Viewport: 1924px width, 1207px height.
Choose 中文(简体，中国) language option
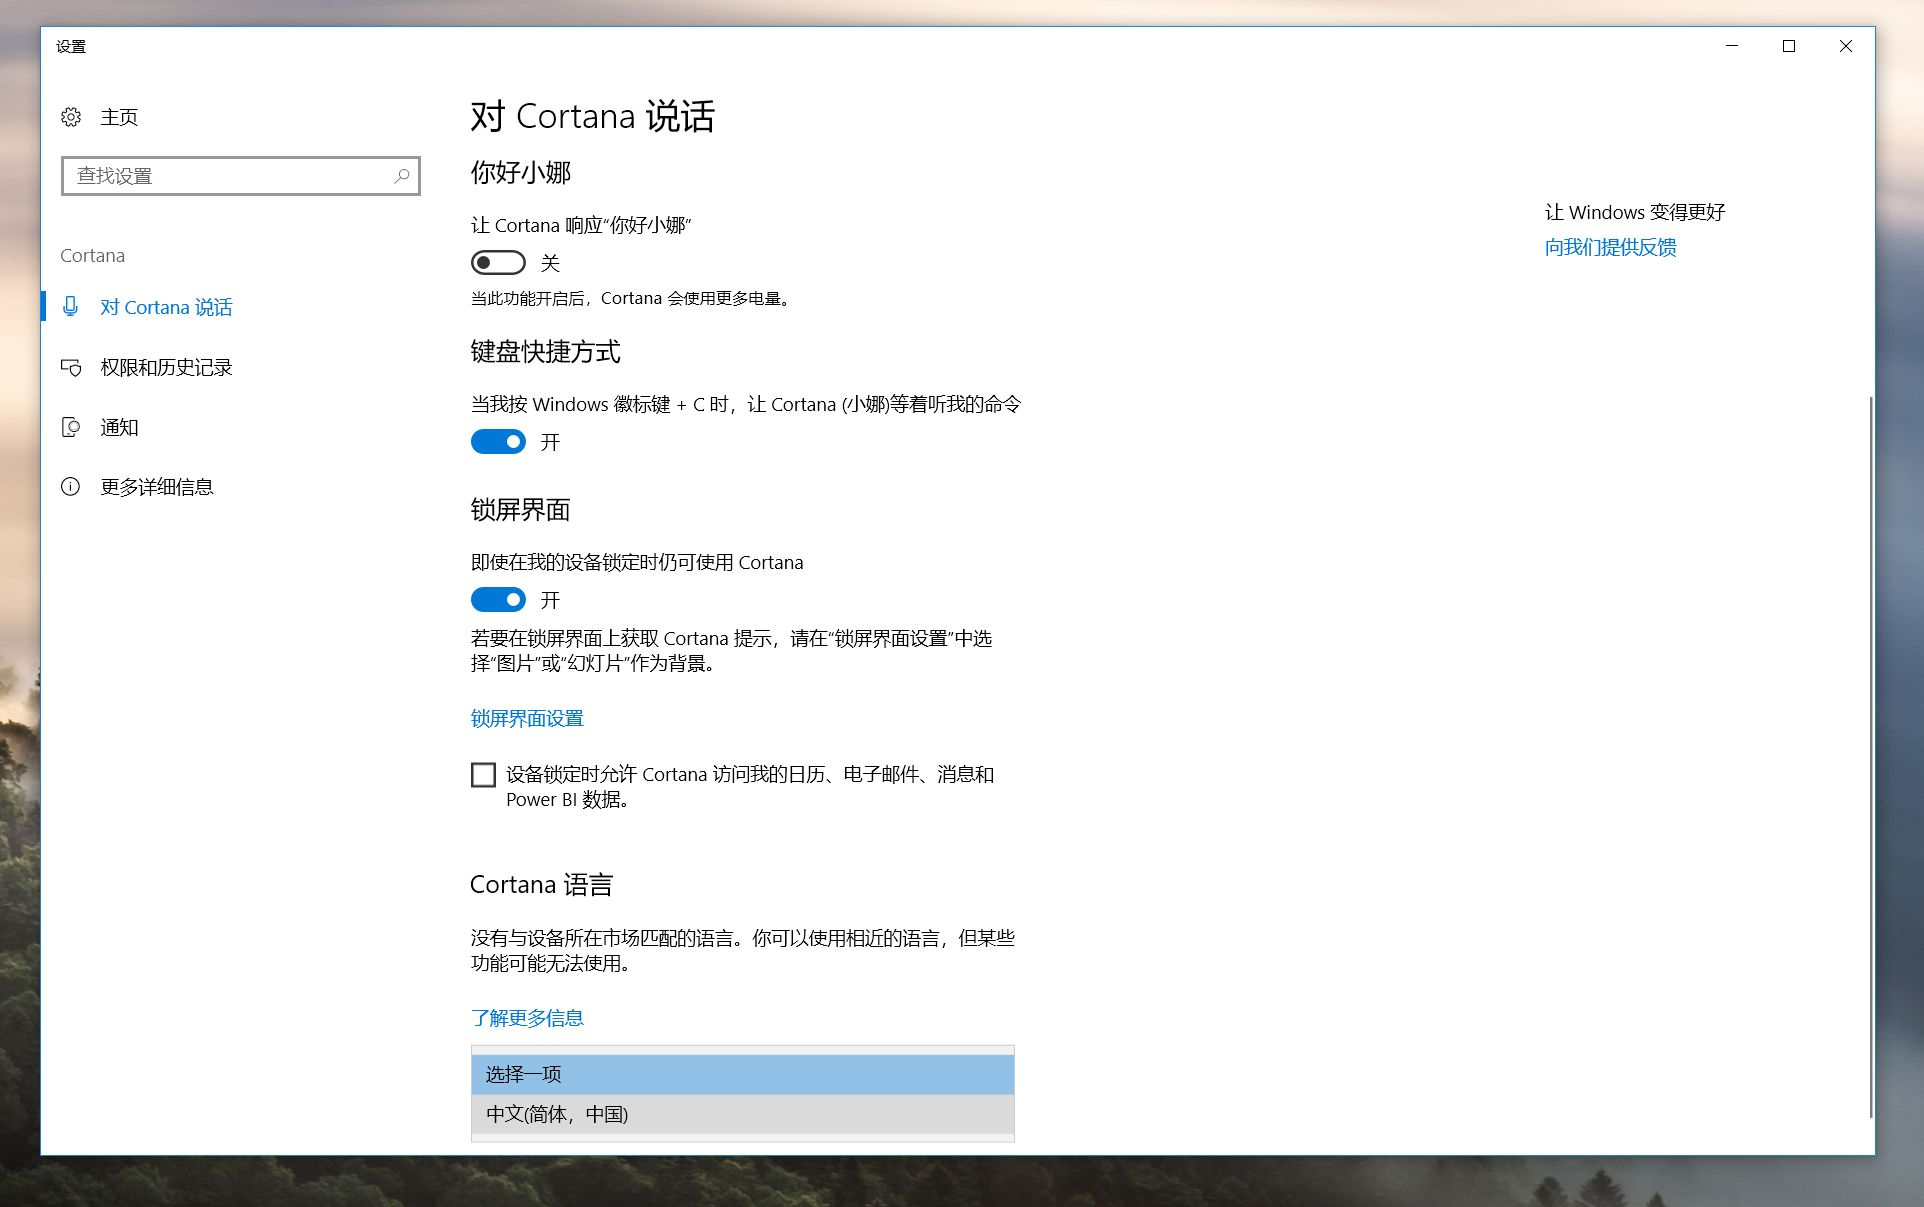[742, 1114]
